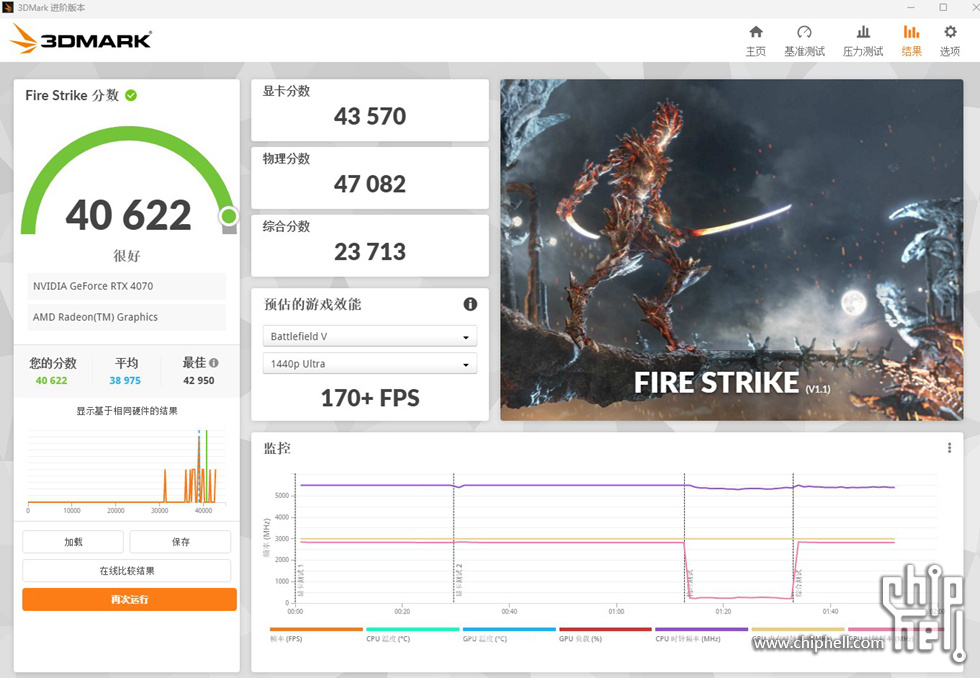
Task: Open the Battlefield V game dropdown
Action: pyautogui.click(x=370, y=336)
